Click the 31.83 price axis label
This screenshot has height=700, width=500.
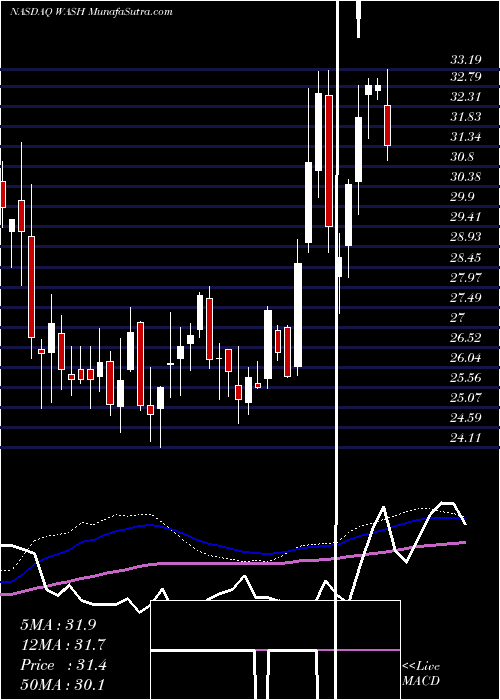(466, 117)
